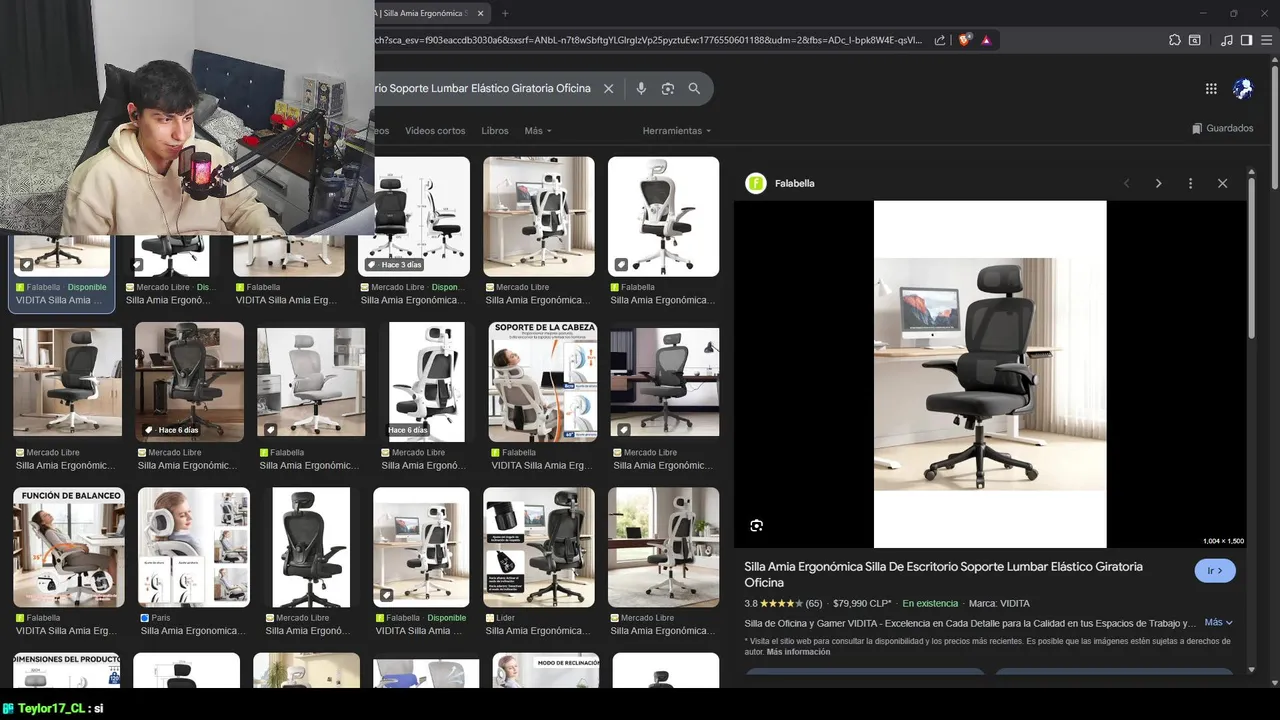Open the Brave Rewards triangle icon
The height and width of the screenshot is (720, 1280).
pyautogui.click(x=986, y=40)
